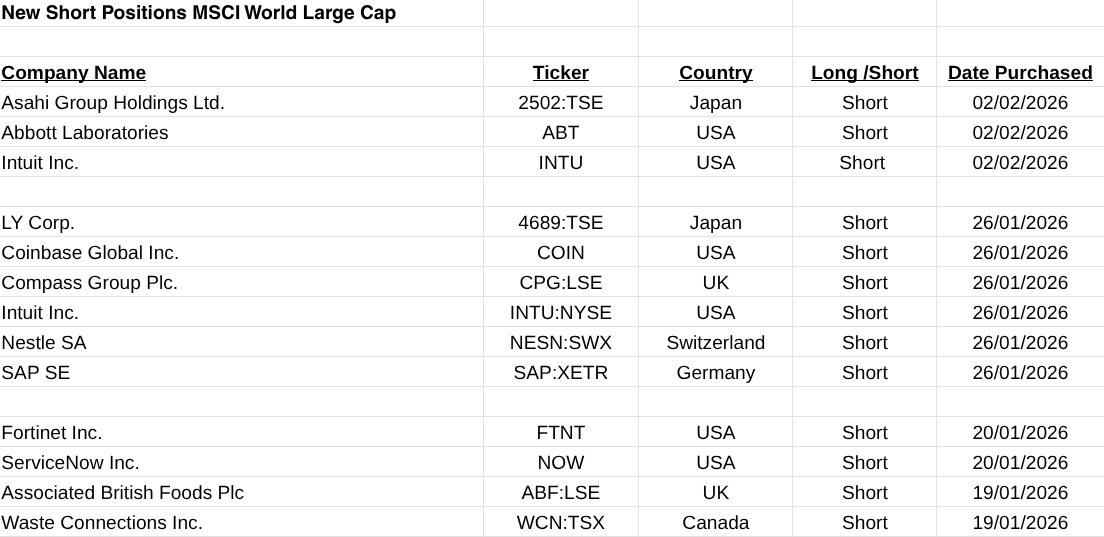This screenshot has height=537, width=1104.
Task: Select the 'WCN:TSX' ticker cell
Action: [561, 523]
